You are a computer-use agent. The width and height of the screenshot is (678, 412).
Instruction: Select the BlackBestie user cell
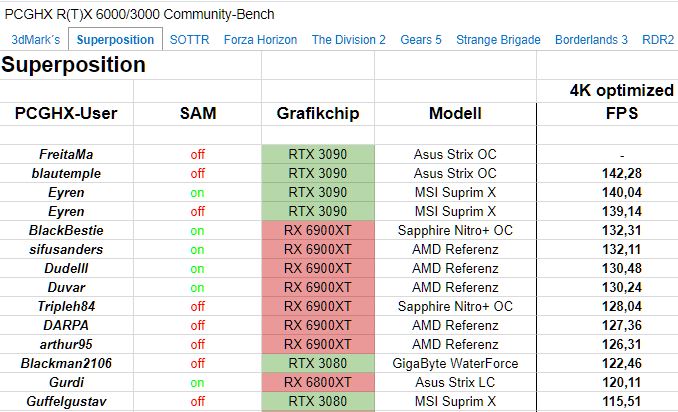tap(66, 230)
